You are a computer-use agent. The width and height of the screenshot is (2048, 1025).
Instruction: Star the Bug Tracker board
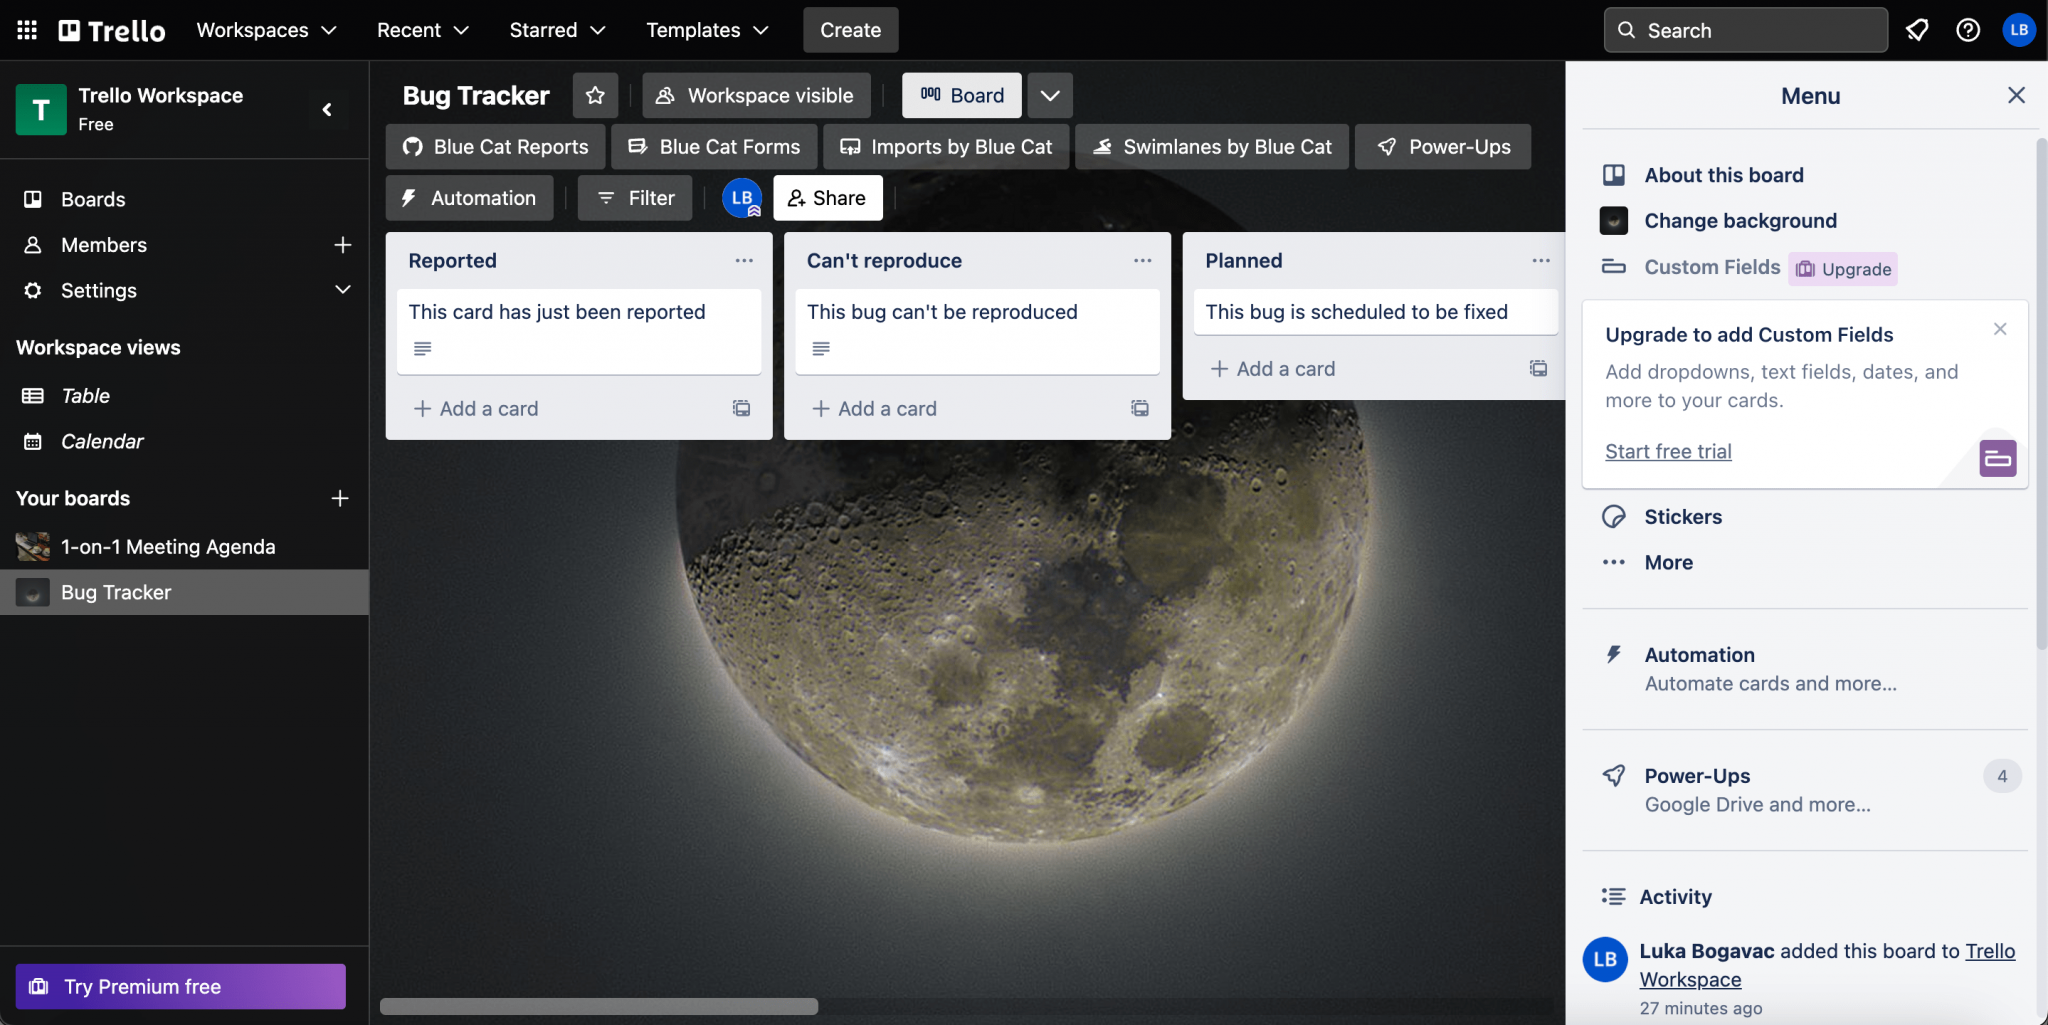click(595, 95)
